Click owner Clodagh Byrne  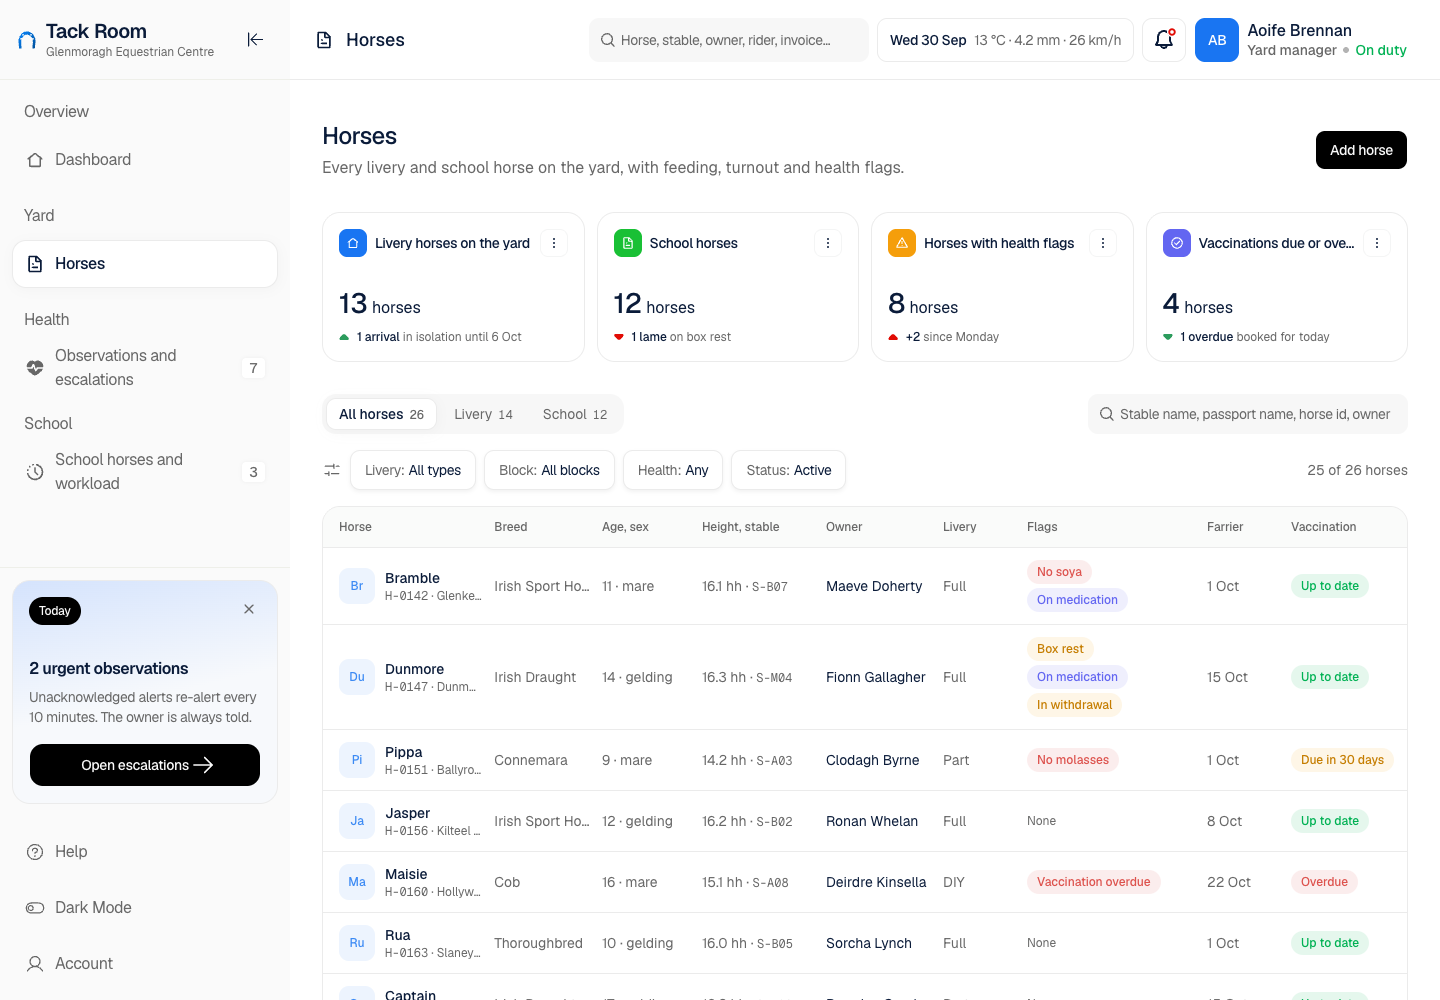pyautogui.click(x=872, y=760)
